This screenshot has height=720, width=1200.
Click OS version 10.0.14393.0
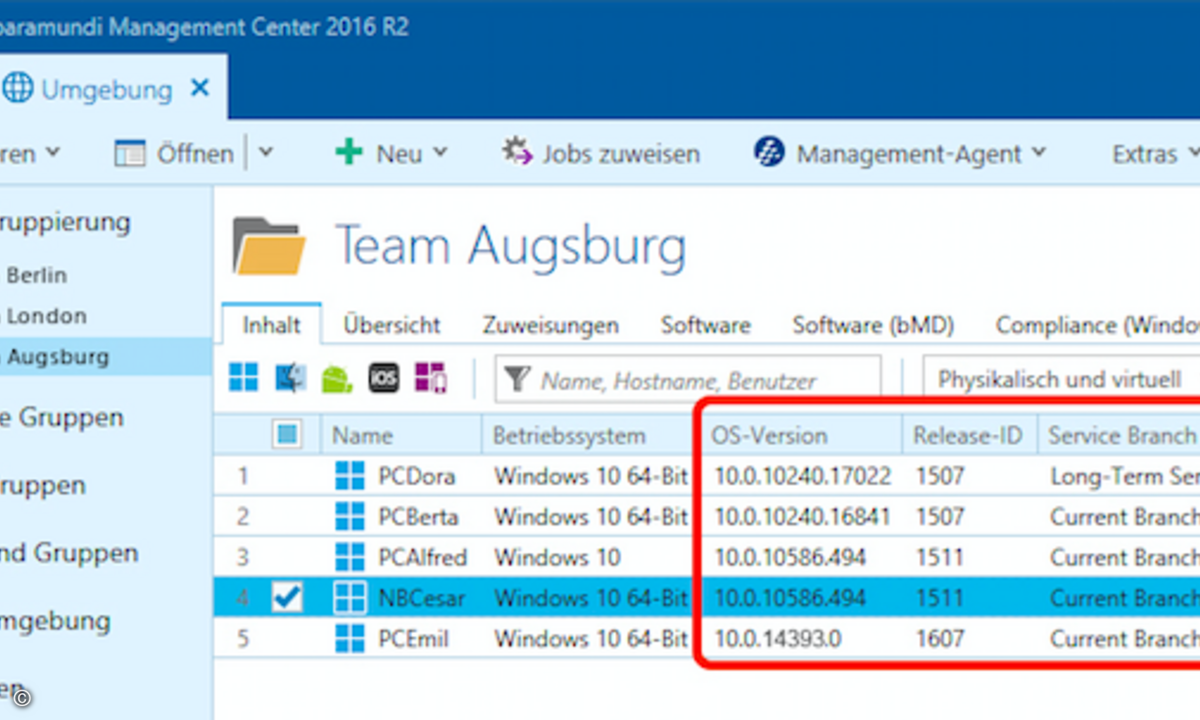777,638
